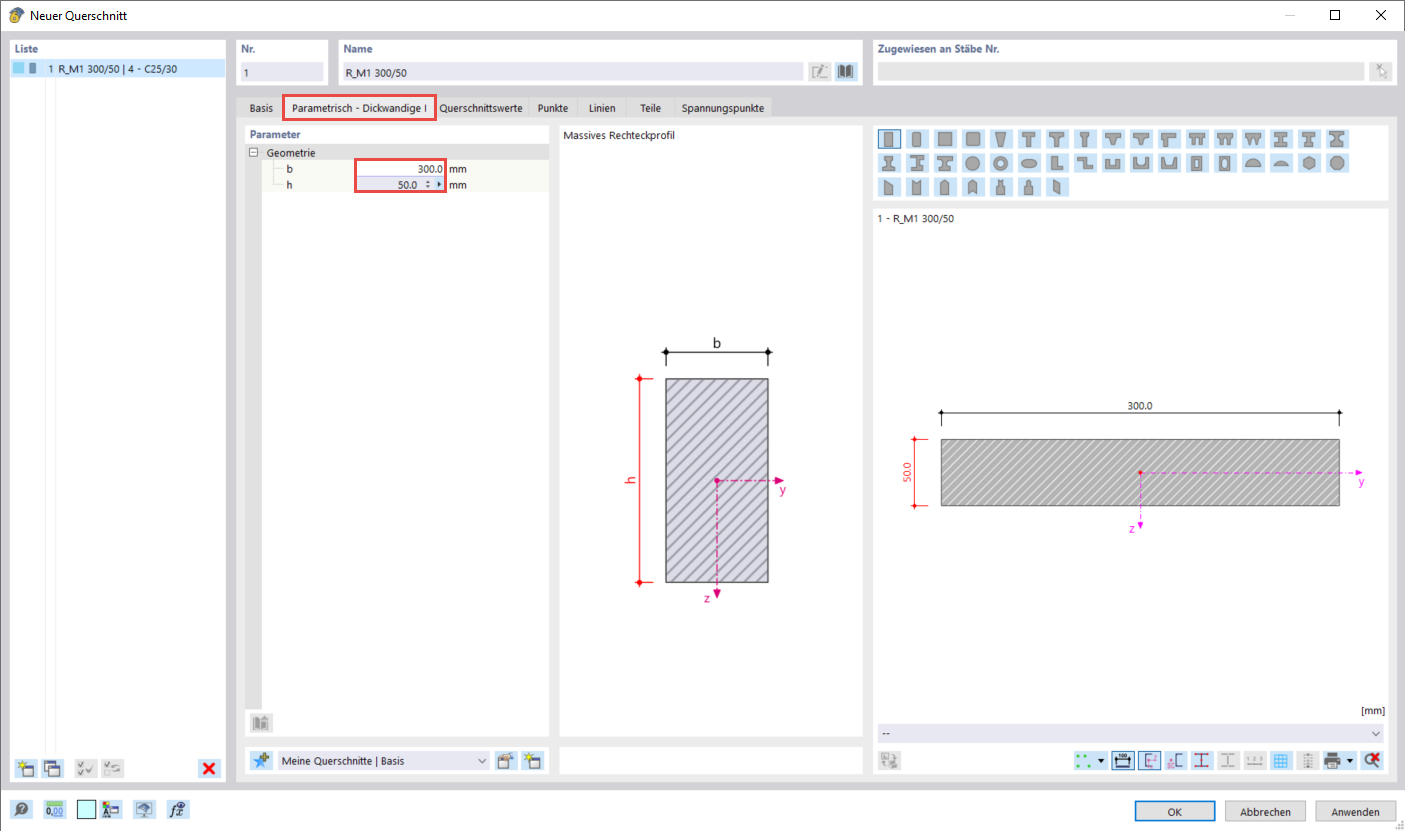
Task: Click the arrow beside h value
Action: point(439,185)
